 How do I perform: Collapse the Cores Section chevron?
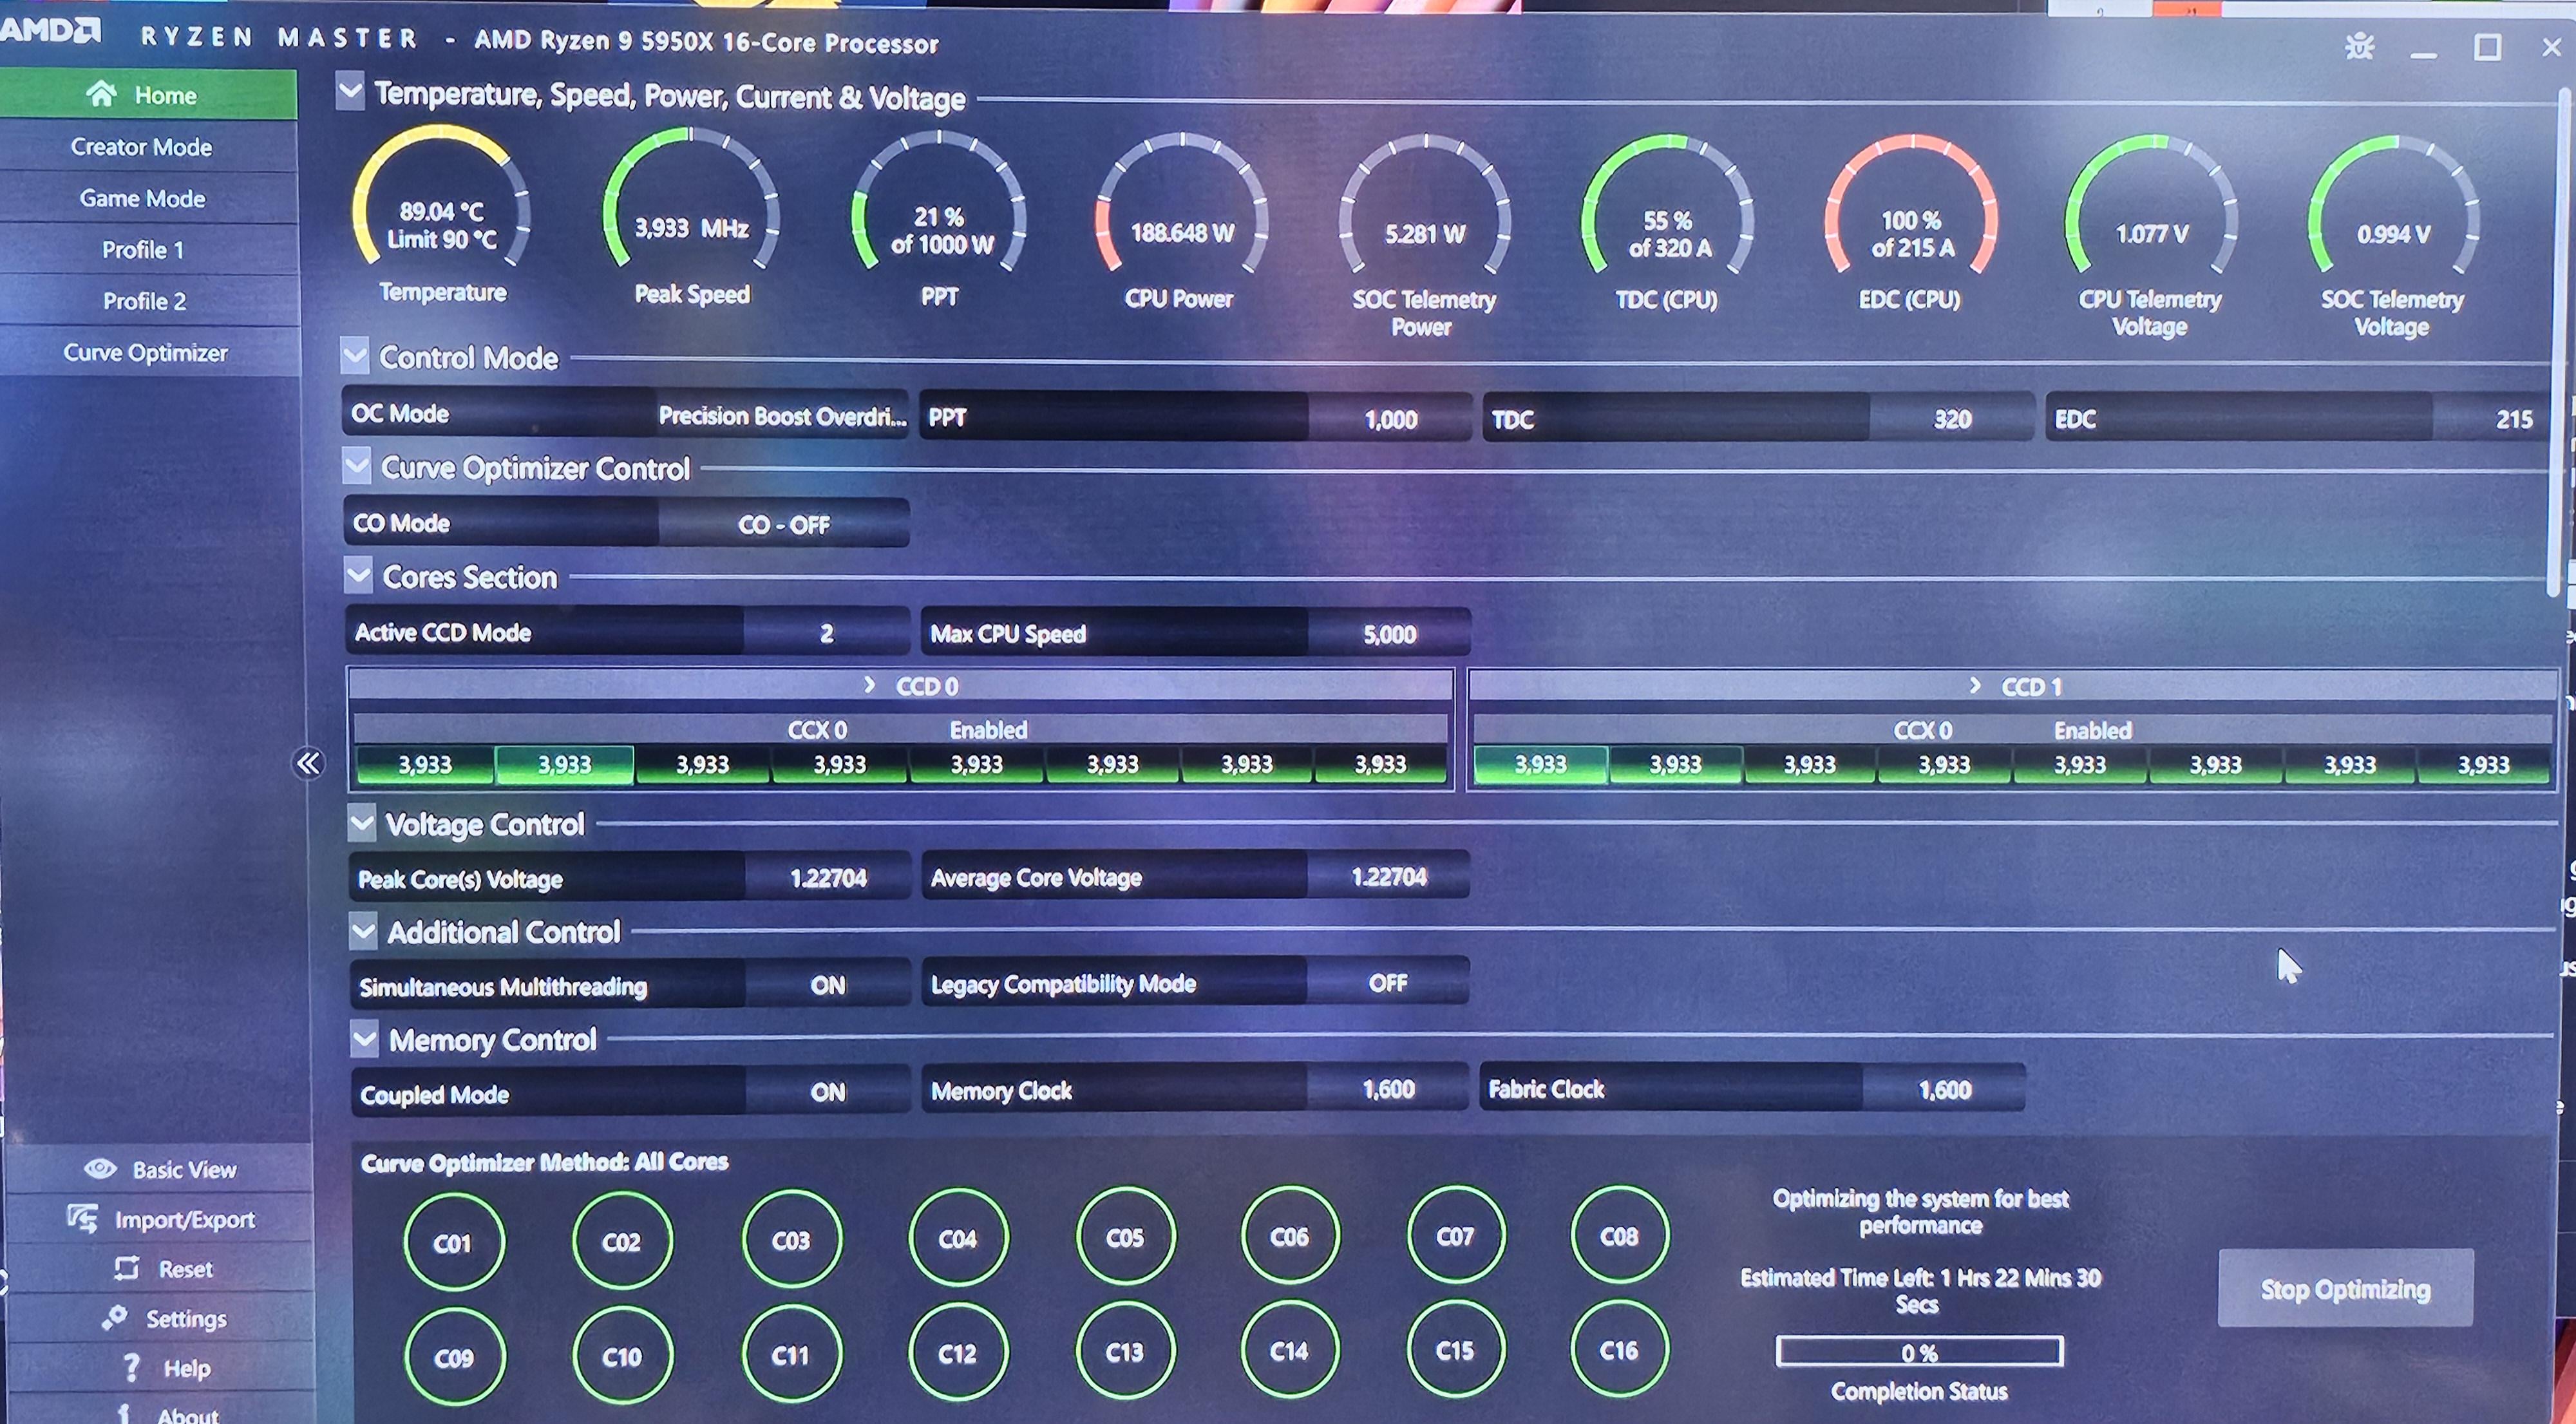coord(358,574)
